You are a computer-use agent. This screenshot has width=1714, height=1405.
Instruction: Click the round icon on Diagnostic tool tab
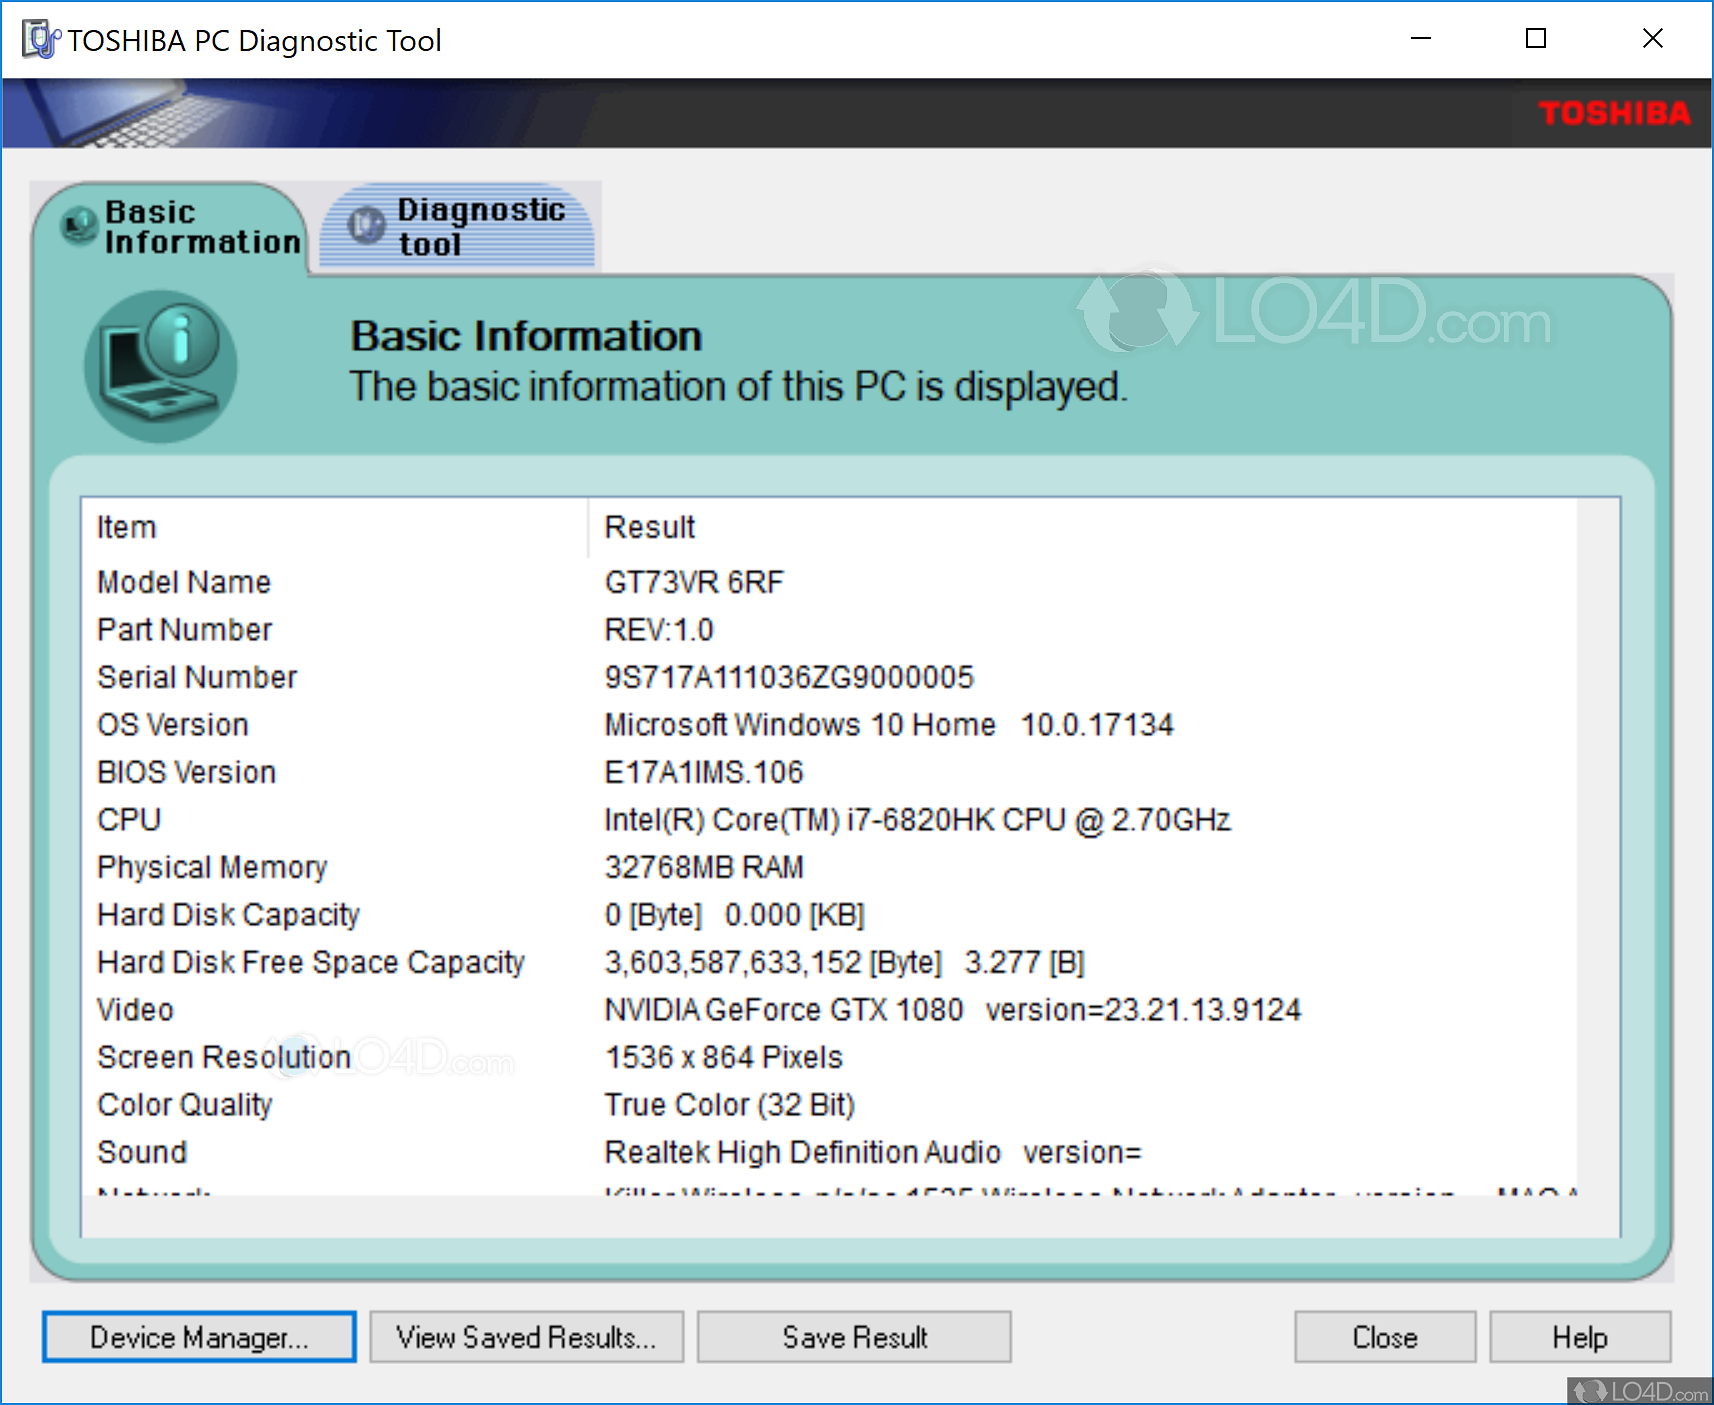(366, 225)
